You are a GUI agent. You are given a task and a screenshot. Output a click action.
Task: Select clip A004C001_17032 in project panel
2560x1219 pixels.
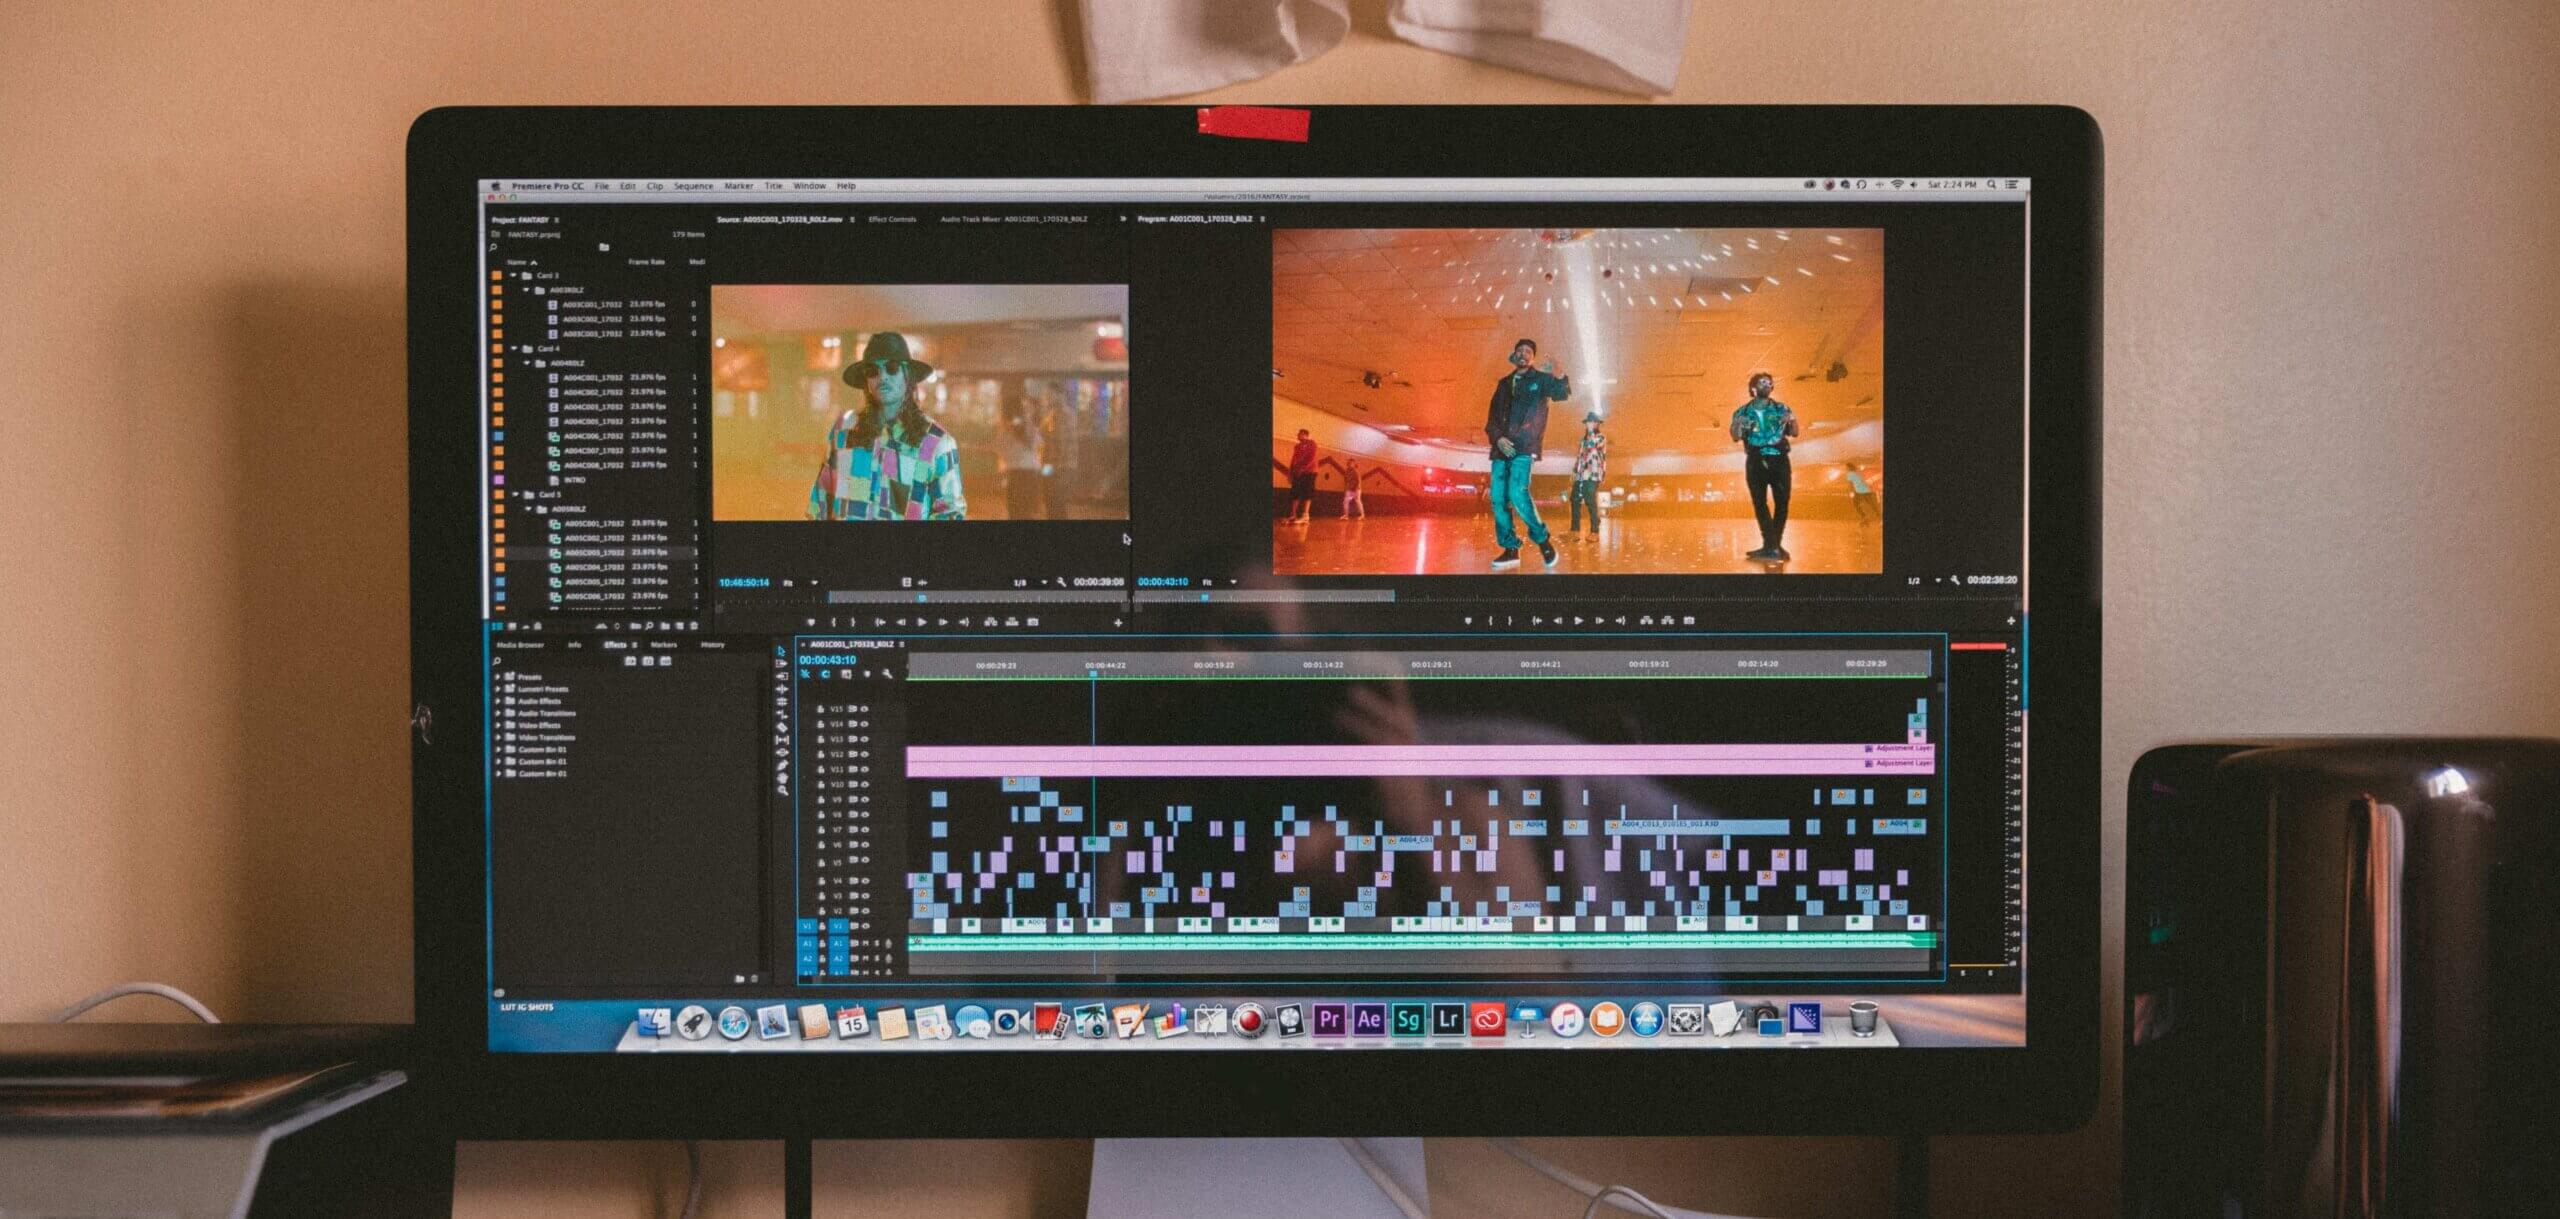pyautogui.click(x=592, y=378)
